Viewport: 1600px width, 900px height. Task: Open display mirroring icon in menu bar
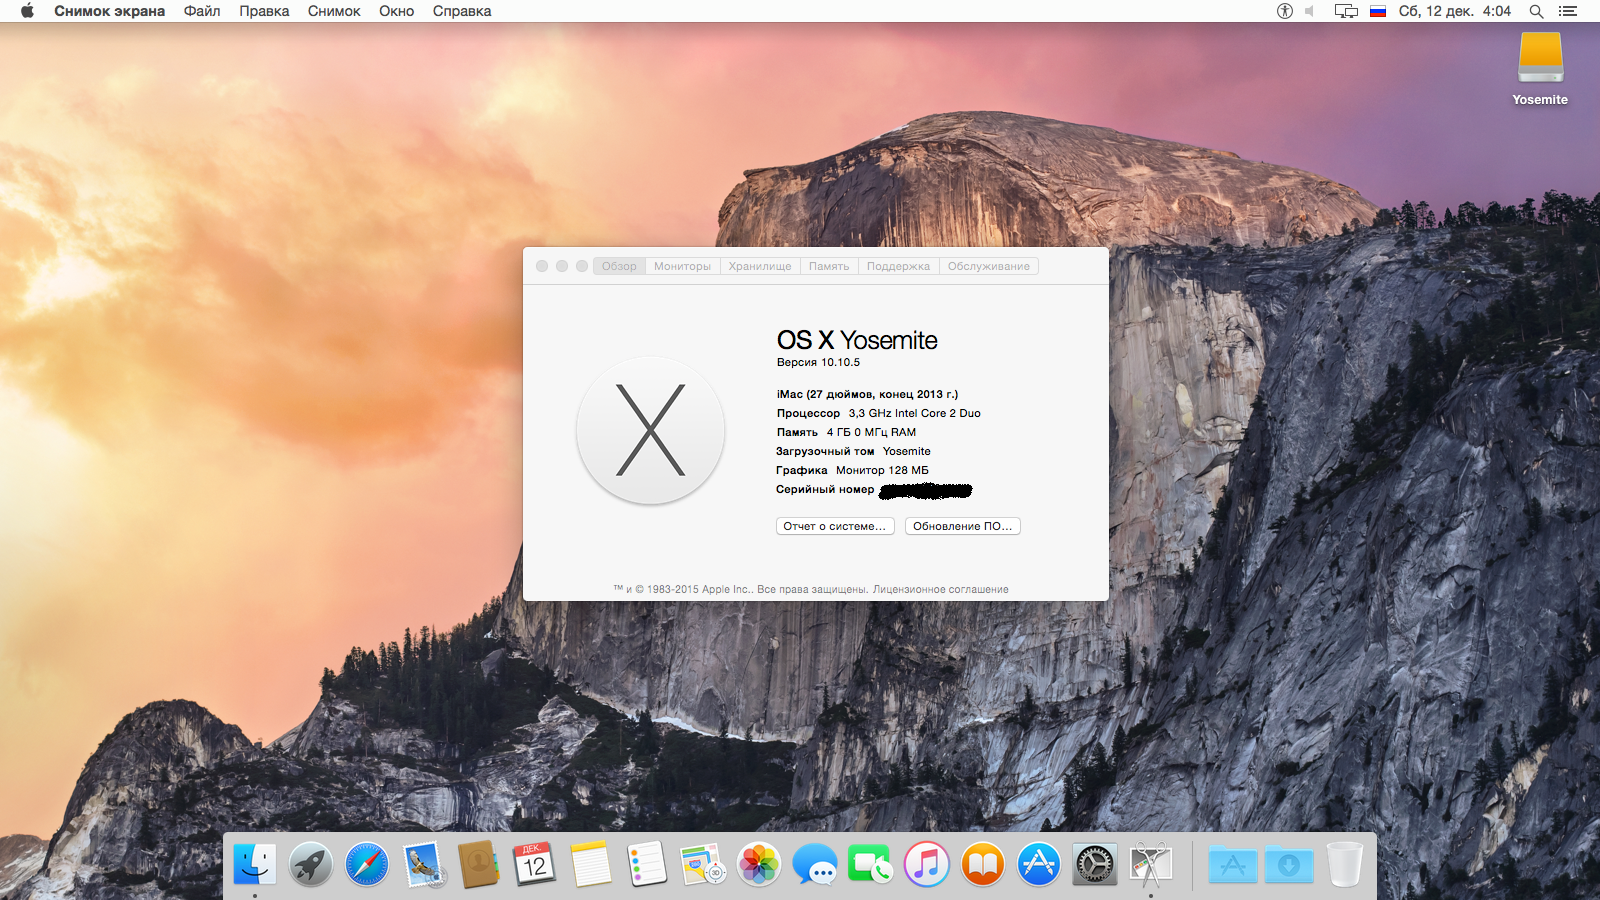click(1346, 11)
